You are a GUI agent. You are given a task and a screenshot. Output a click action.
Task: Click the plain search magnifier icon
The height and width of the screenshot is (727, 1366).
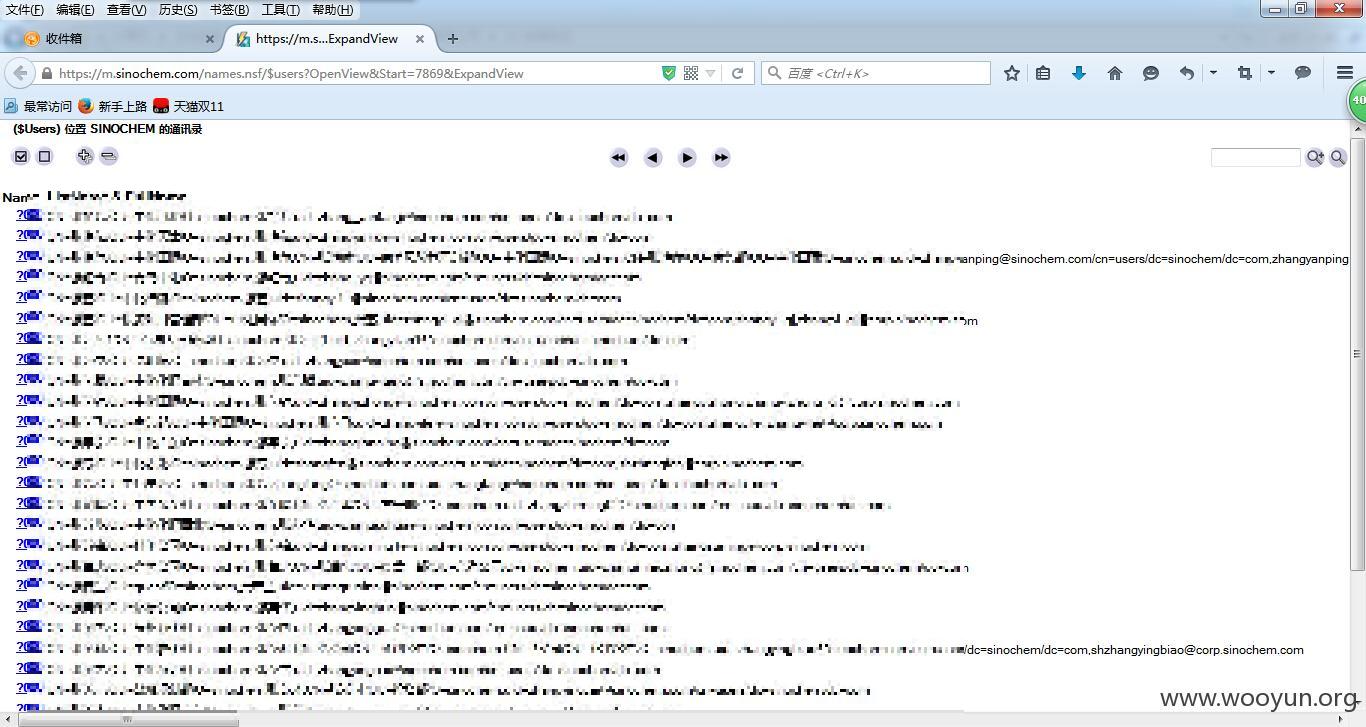click(x=1338, y=157)
